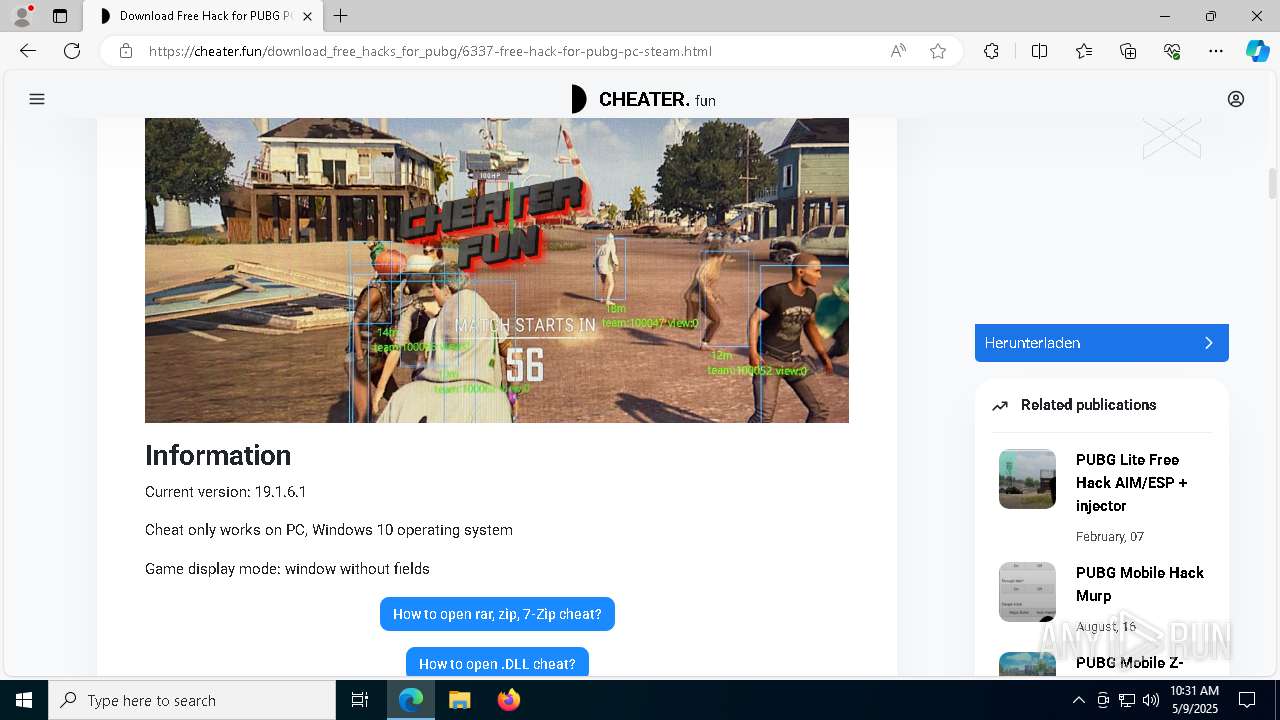This screenshot has width=1280, height=720.
Task: Click the PUBG Lite Free Hack thumbnail
Action: click(x=1027, y=479)
